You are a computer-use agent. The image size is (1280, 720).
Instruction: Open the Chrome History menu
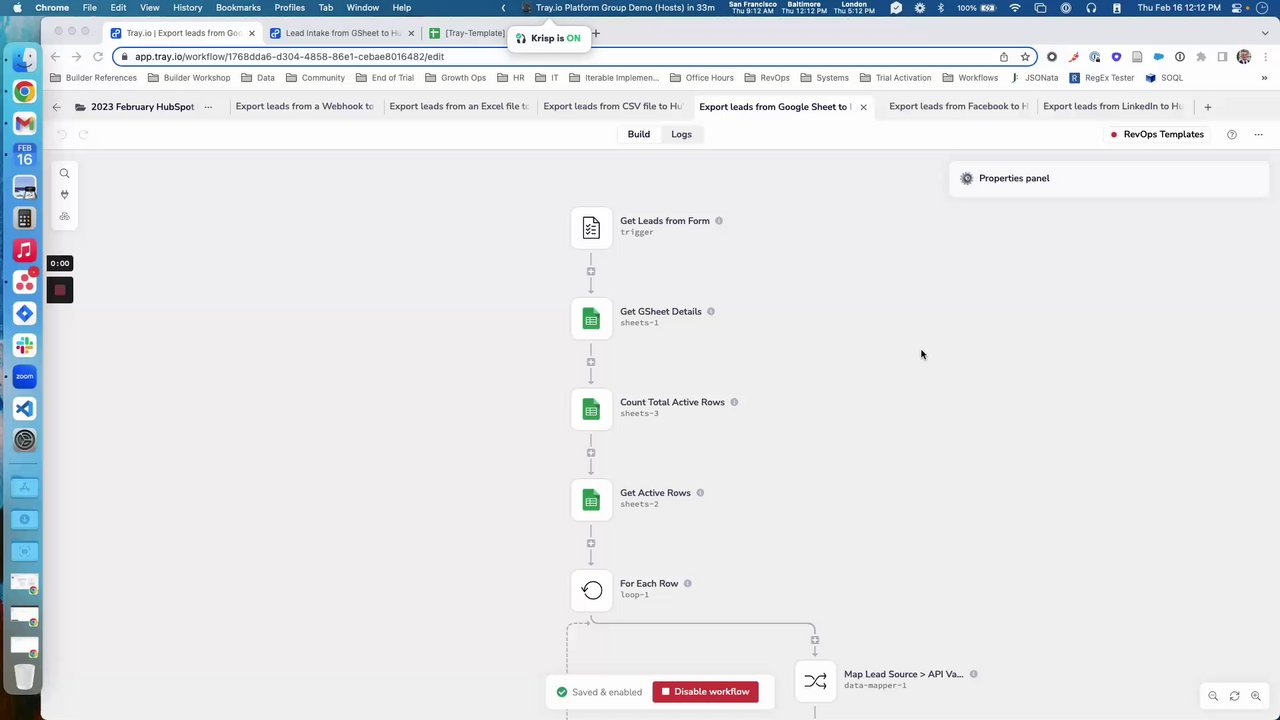pyautogui.click(x=187, y=7)
